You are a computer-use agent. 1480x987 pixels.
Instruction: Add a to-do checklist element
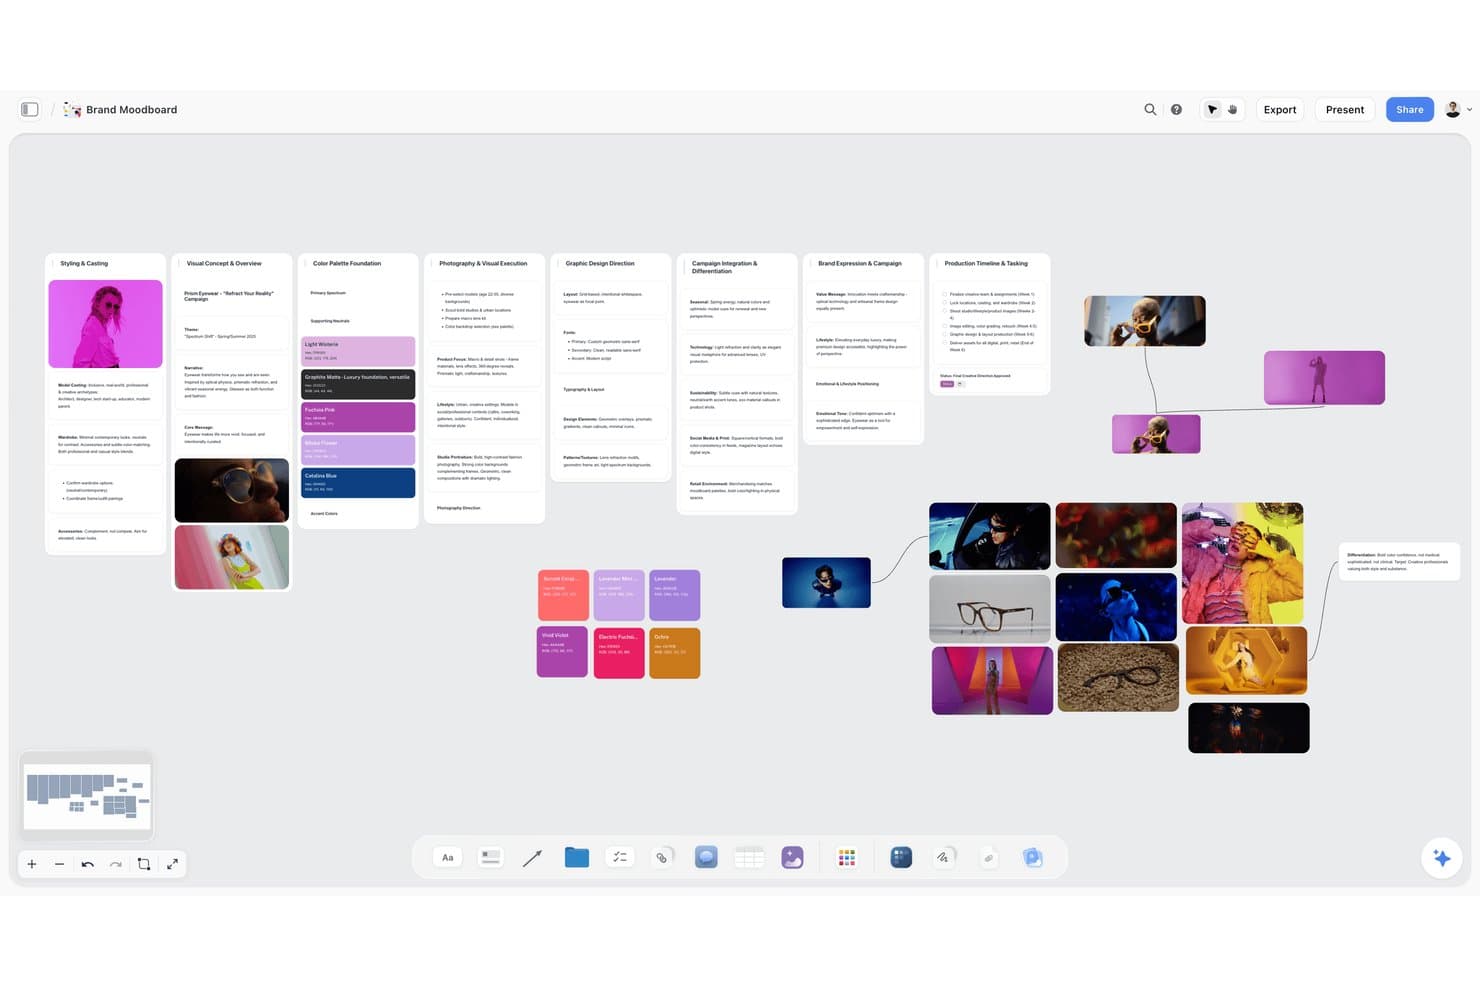coord(620,858)
